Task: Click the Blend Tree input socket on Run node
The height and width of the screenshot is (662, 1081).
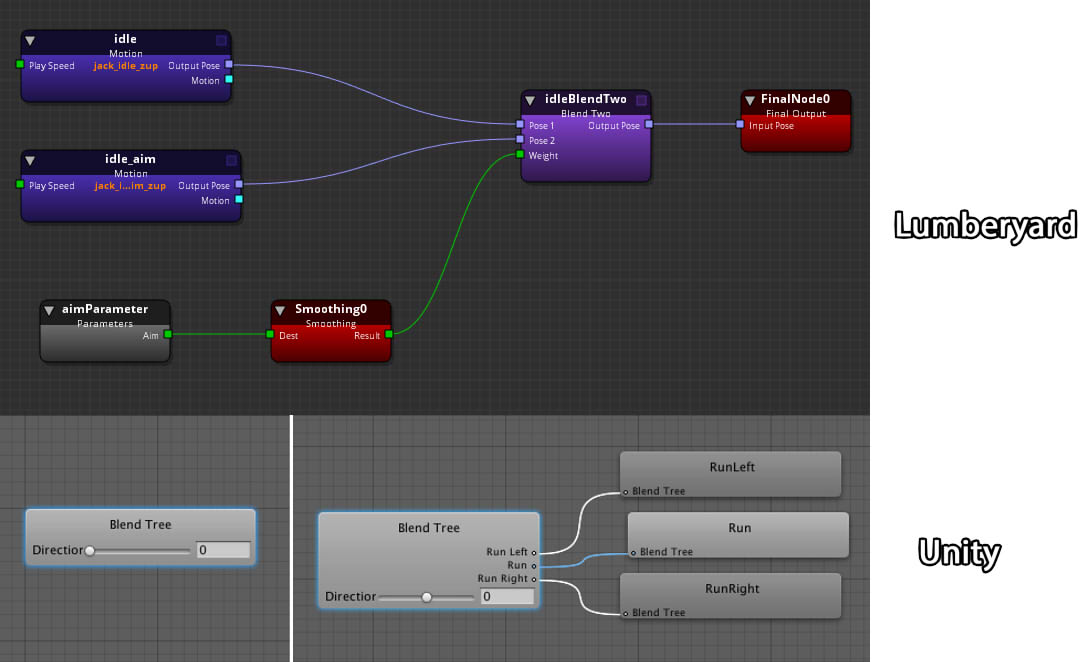Action: coord(634,553)
